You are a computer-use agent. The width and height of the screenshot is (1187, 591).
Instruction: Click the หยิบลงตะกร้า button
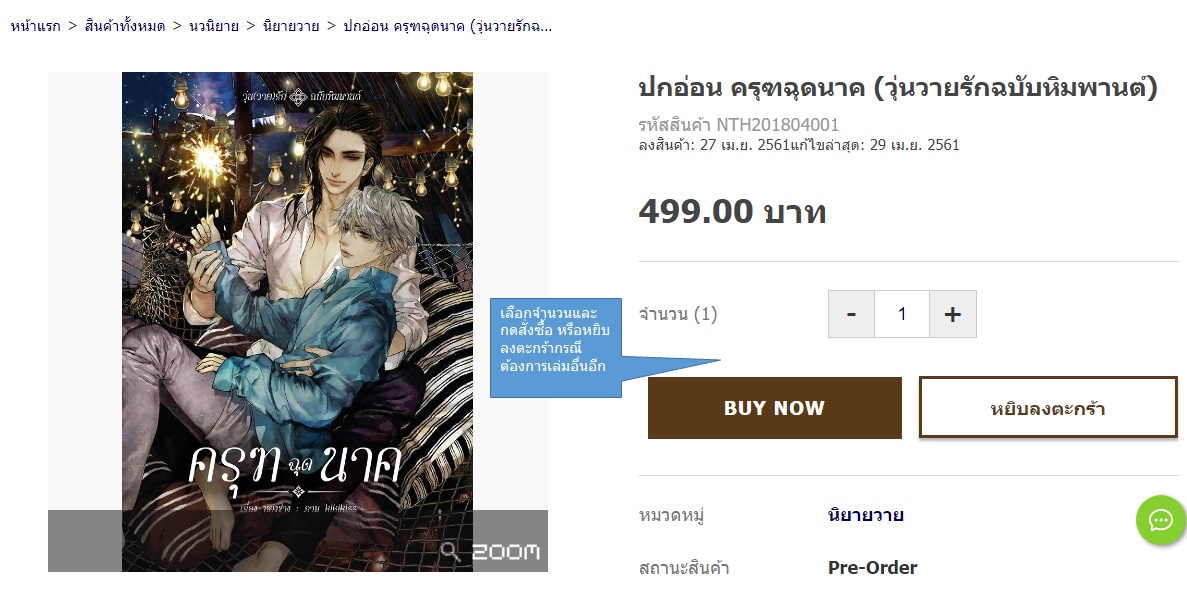click(x=1048, y=408)
